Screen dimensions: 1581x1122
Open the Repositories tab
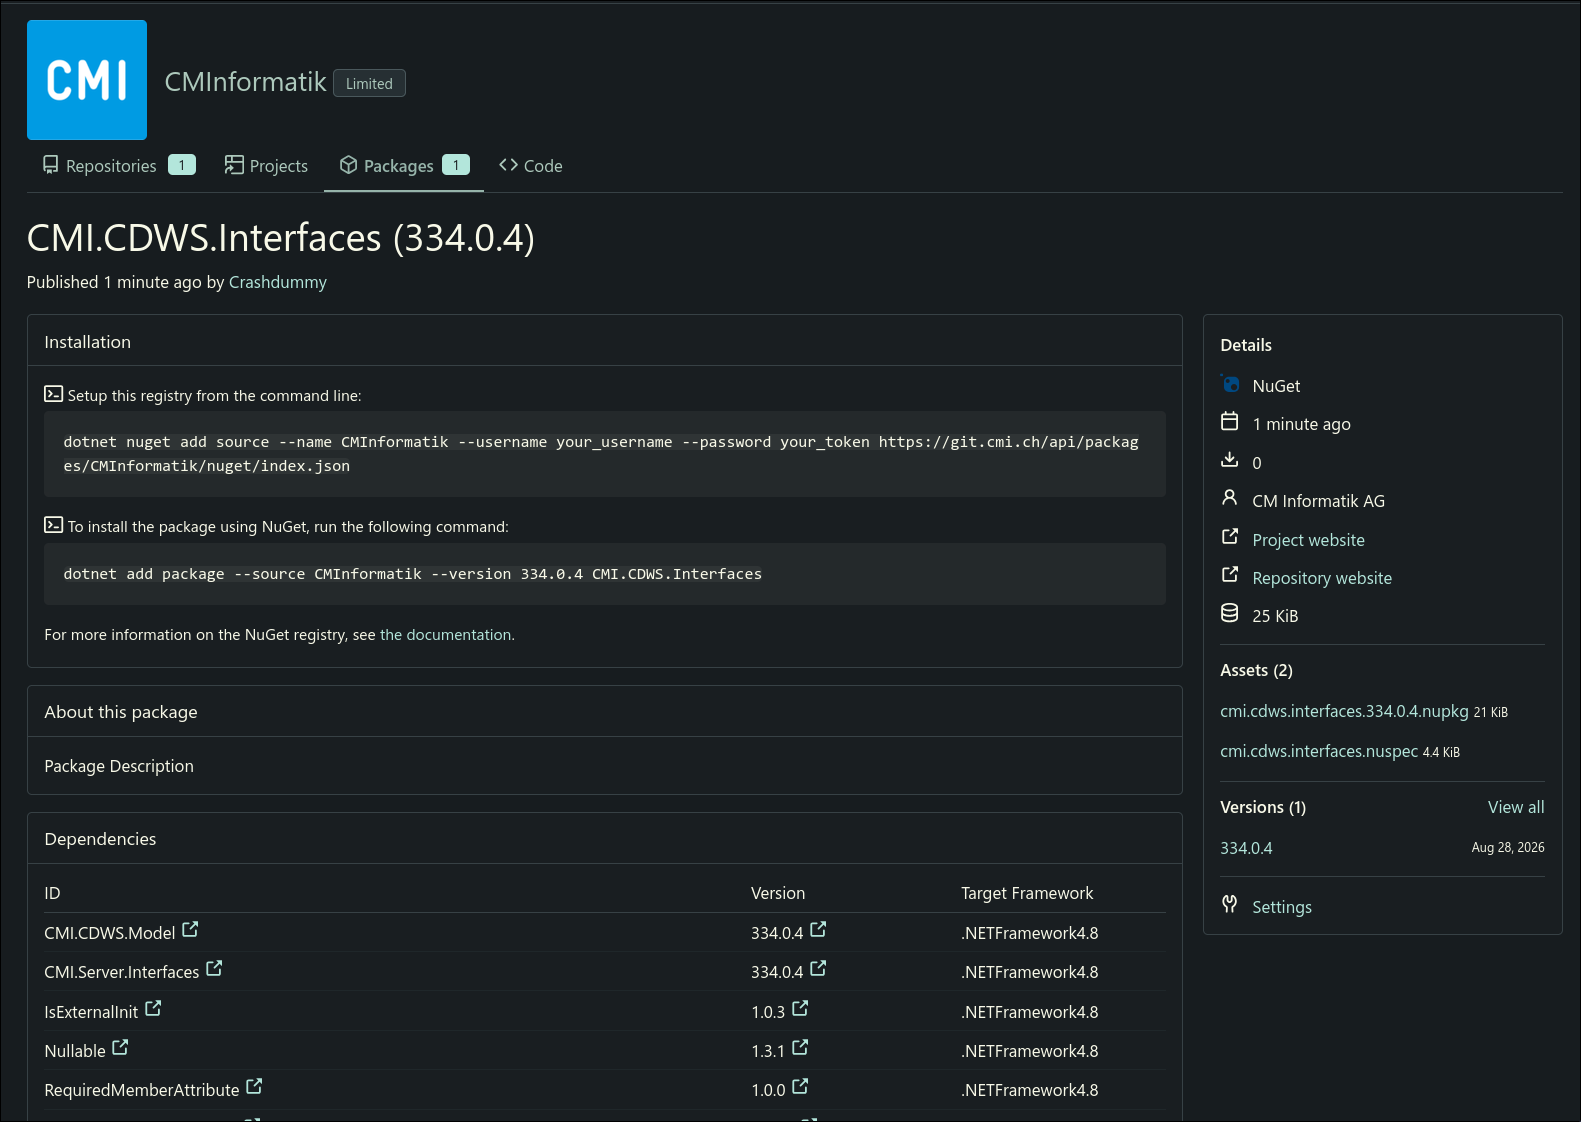pos(118,166)
